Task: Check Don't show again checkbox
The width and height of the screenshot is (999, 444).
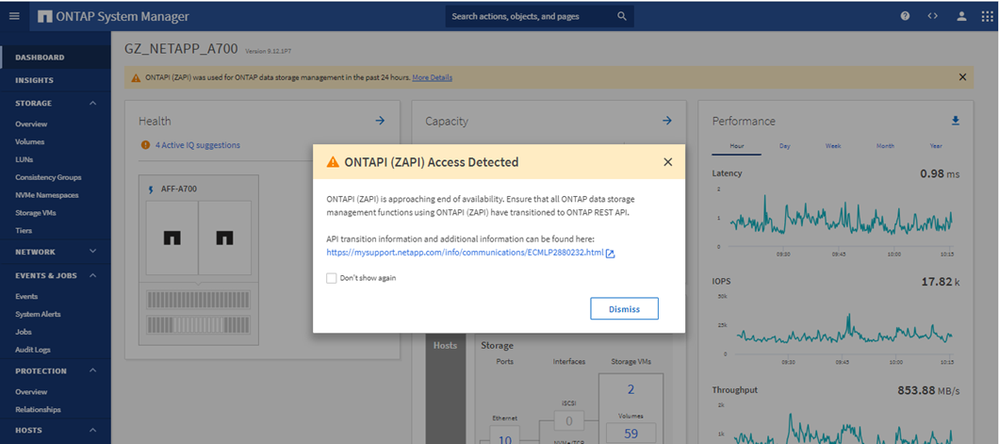Action: coord(331,278)
